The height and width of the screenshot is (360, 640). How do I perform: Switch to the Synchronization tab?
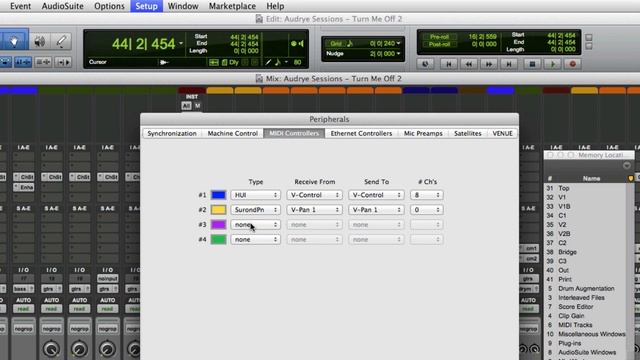point(172,133)
